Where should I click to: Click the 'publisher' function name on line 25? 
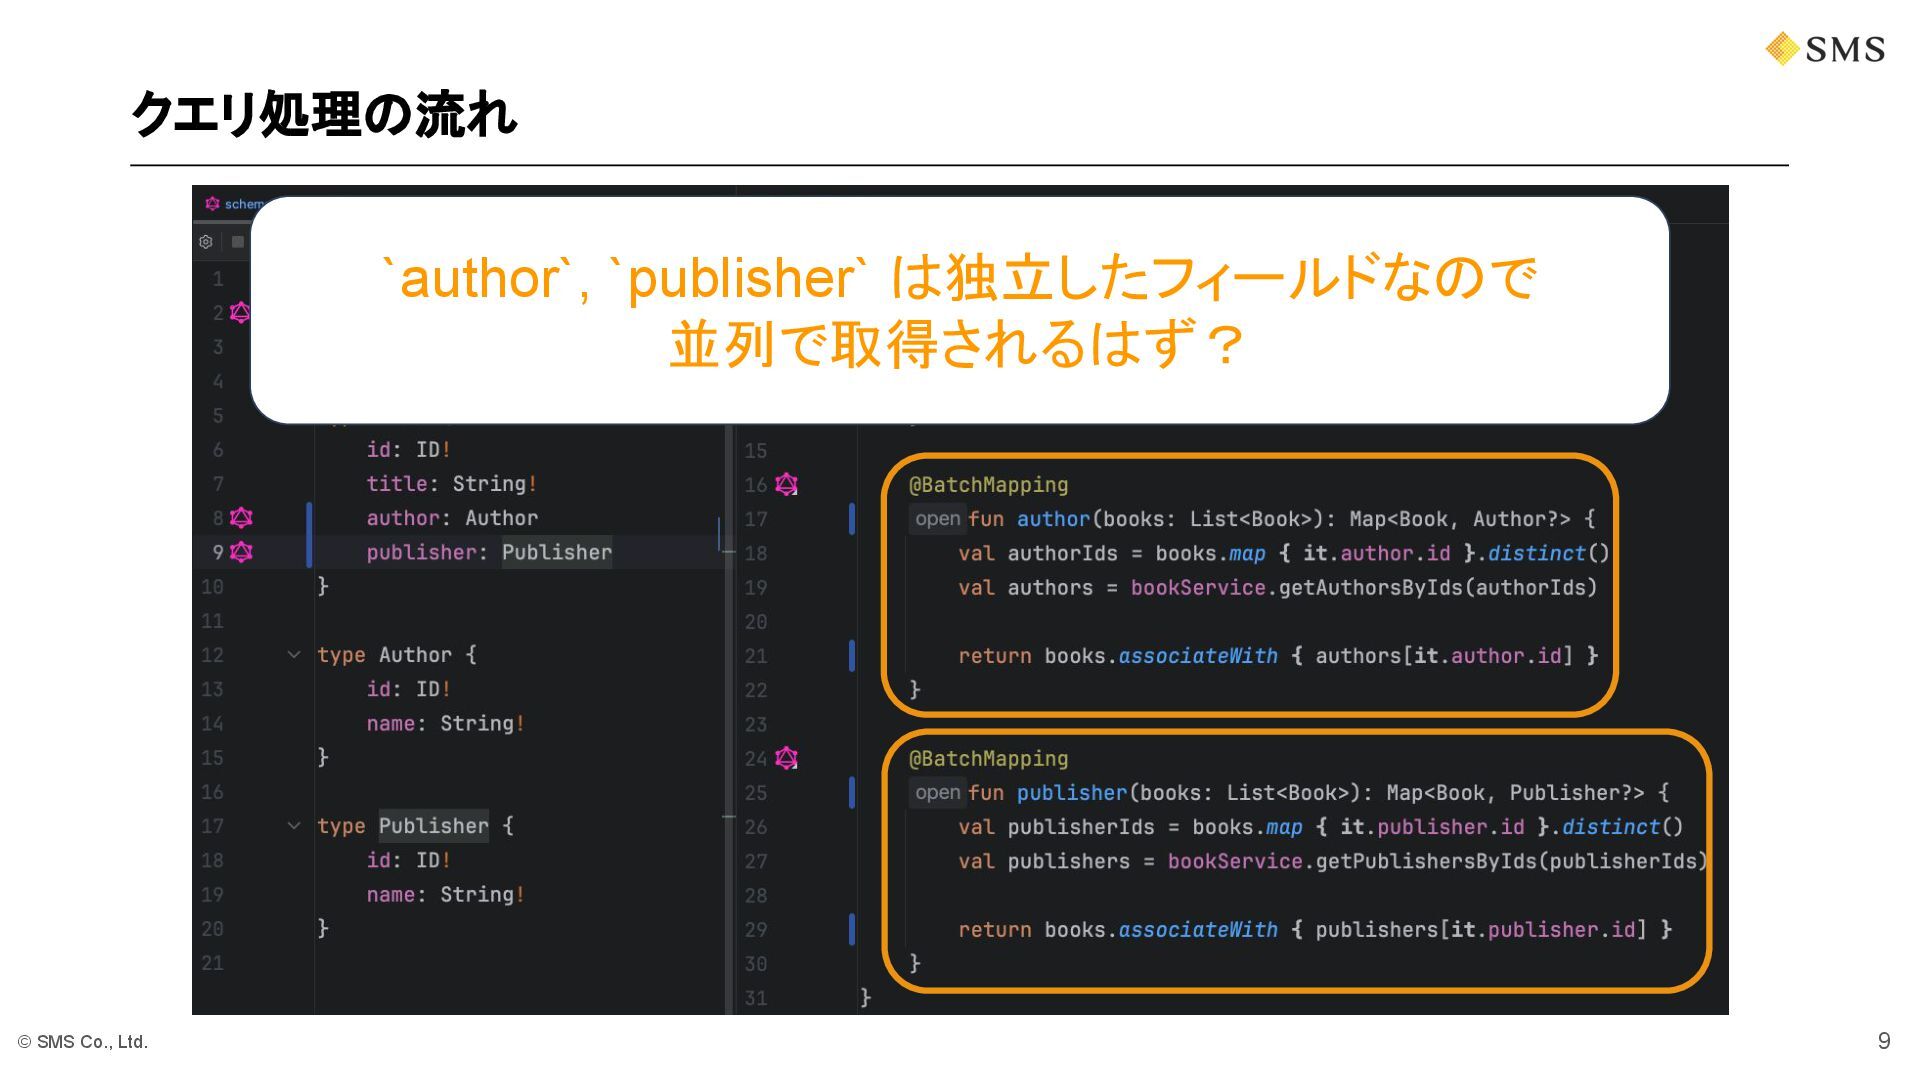pos(1072,793)
